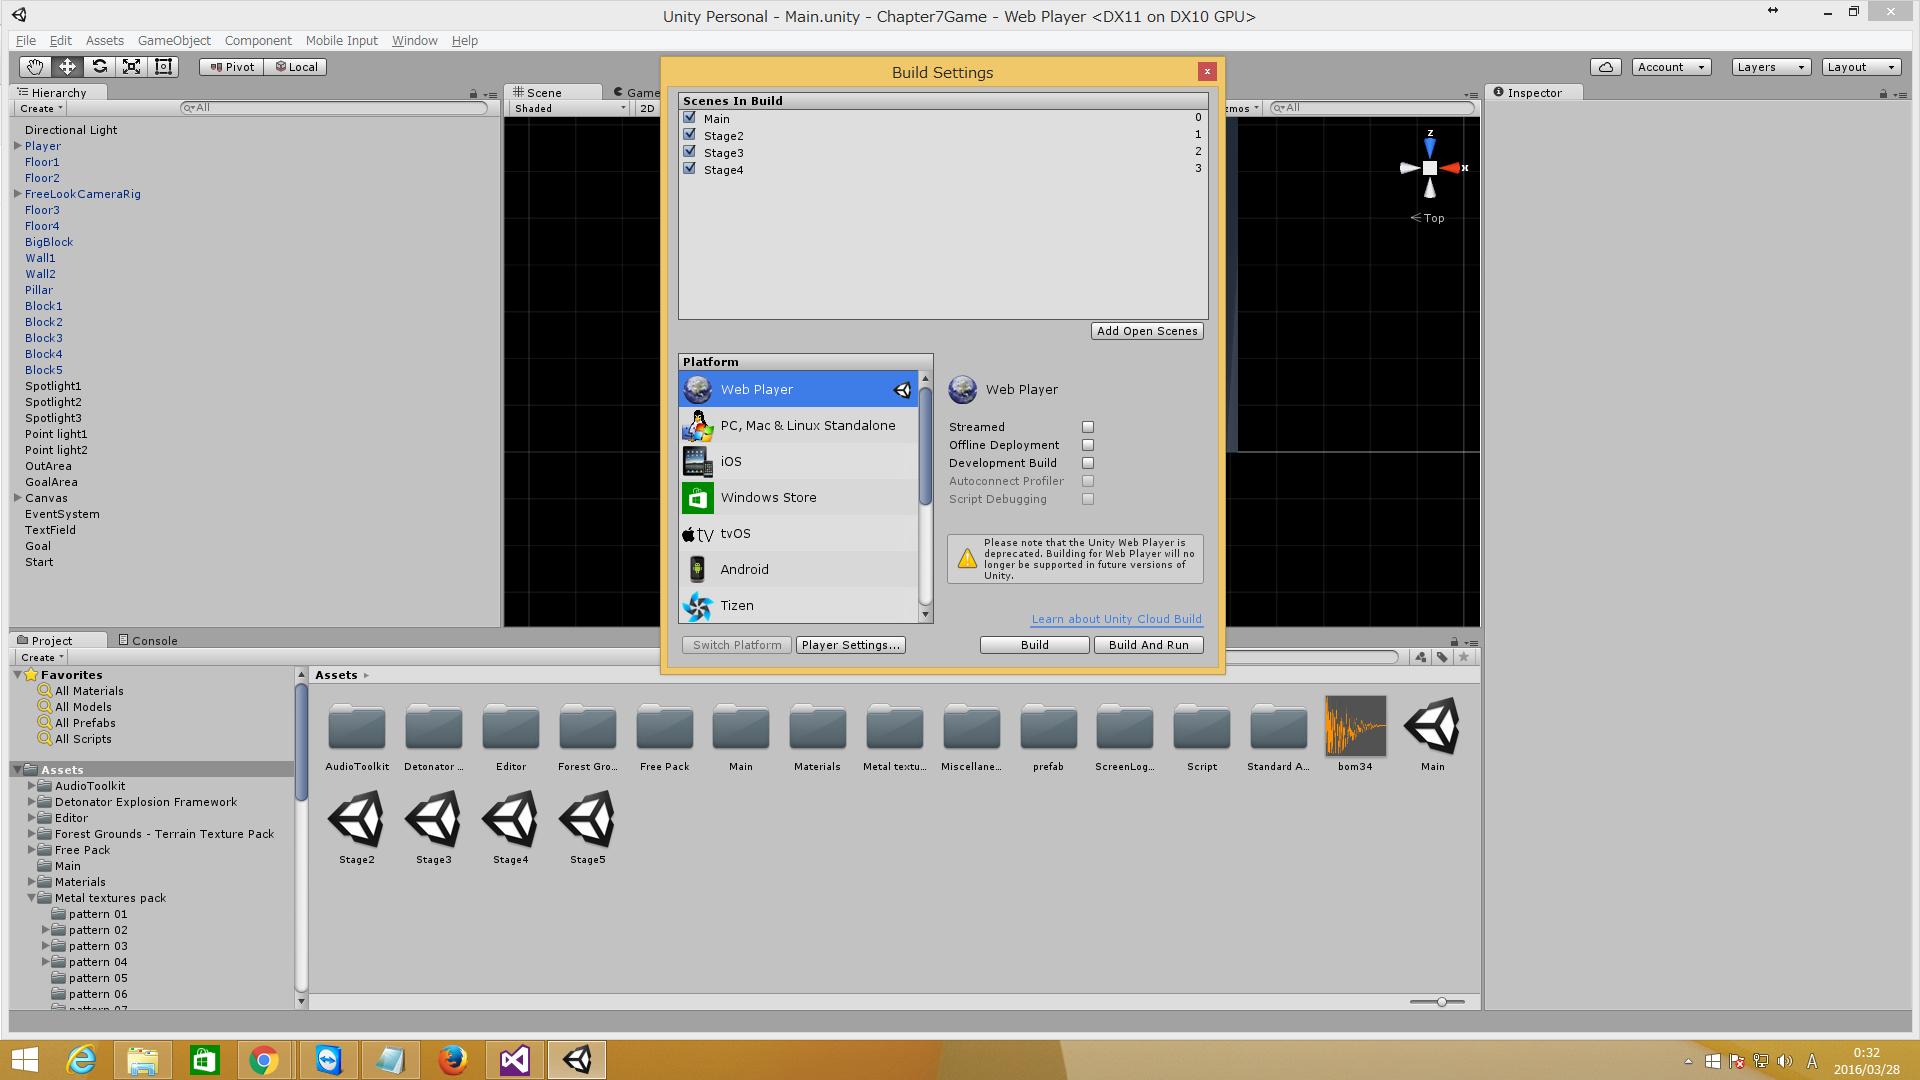
Task: Open the Shaded draw mode dropdown
Action: (x=565, y=108)
